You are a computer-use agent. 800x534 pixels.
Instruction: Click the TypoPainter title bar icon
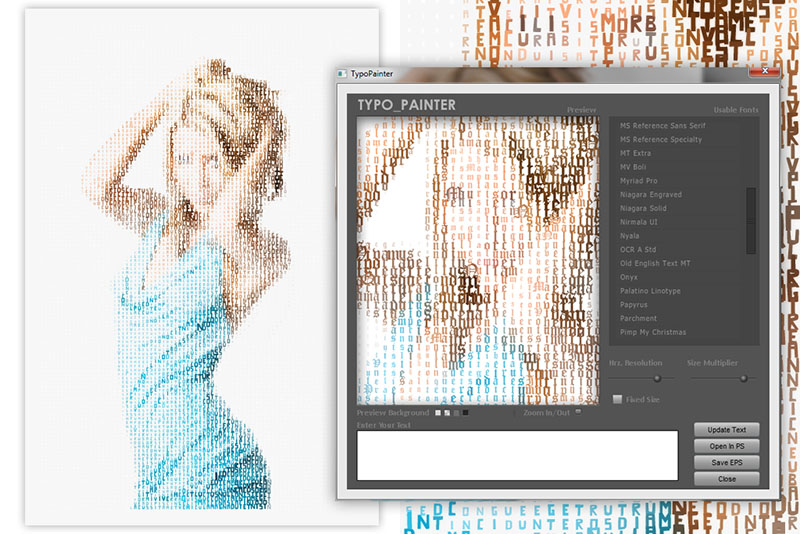click(342, 74)
